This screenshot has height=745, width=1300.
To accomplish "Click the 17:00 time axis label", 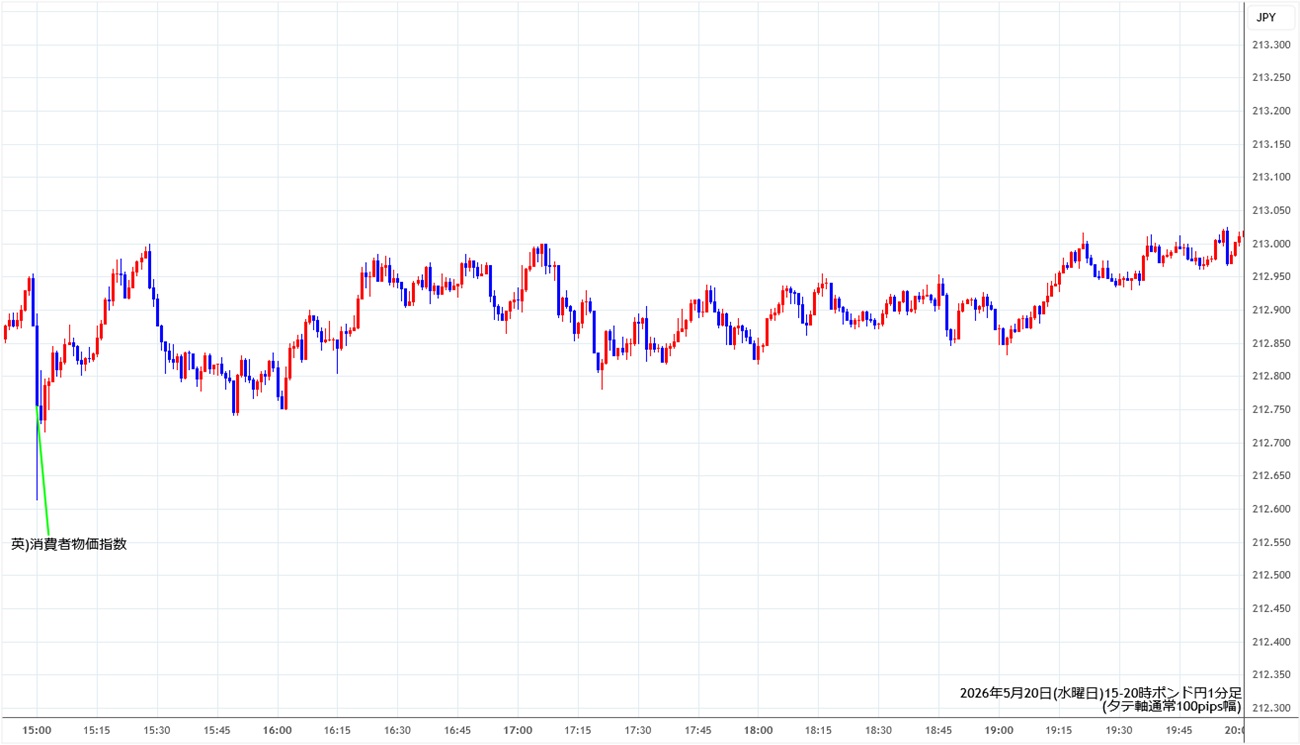I will point(518,730).
